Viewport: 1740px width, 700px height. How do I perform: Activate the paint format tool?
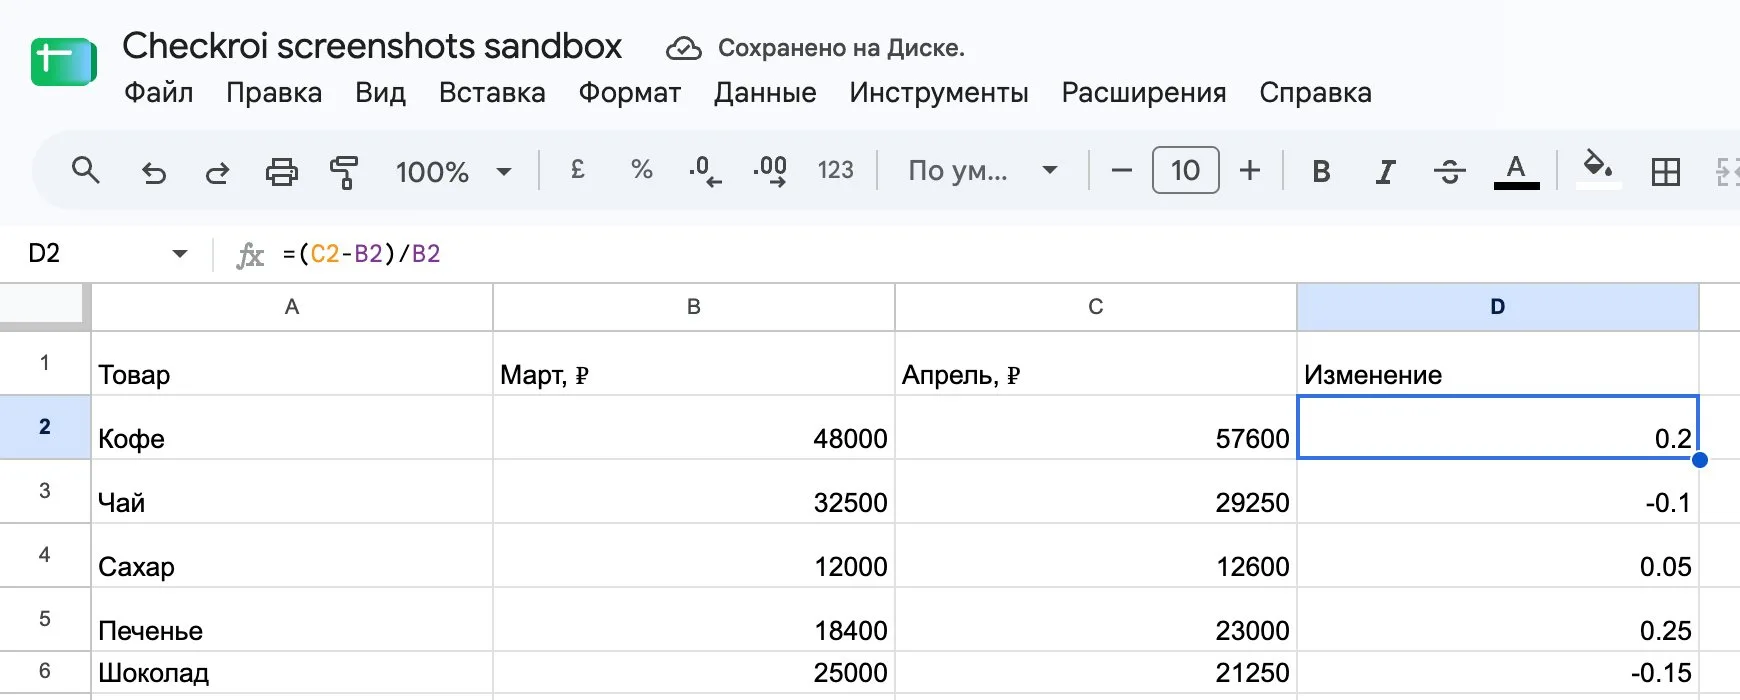pyautogui.click(x=344, y=172)
